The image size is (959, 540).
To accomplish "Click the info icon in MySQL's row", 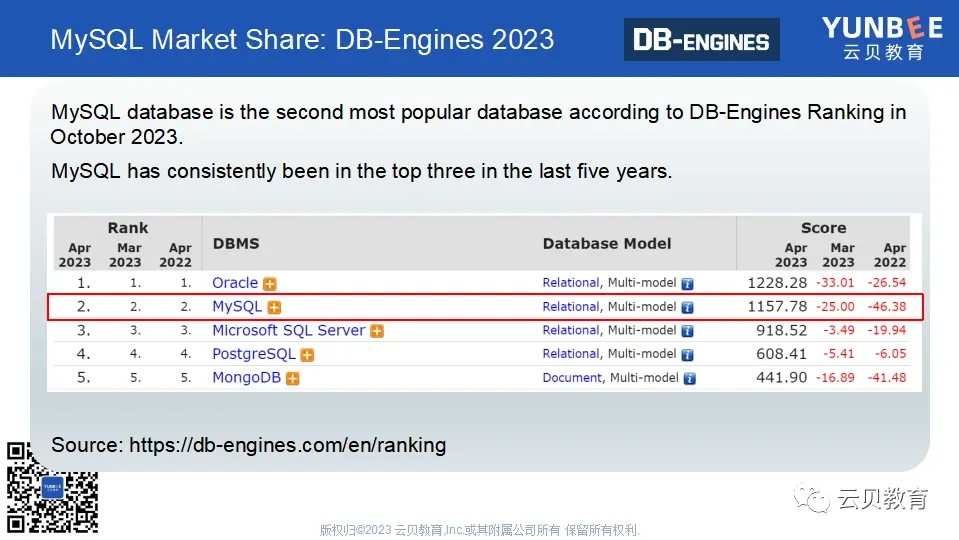I will pos(687,308).
